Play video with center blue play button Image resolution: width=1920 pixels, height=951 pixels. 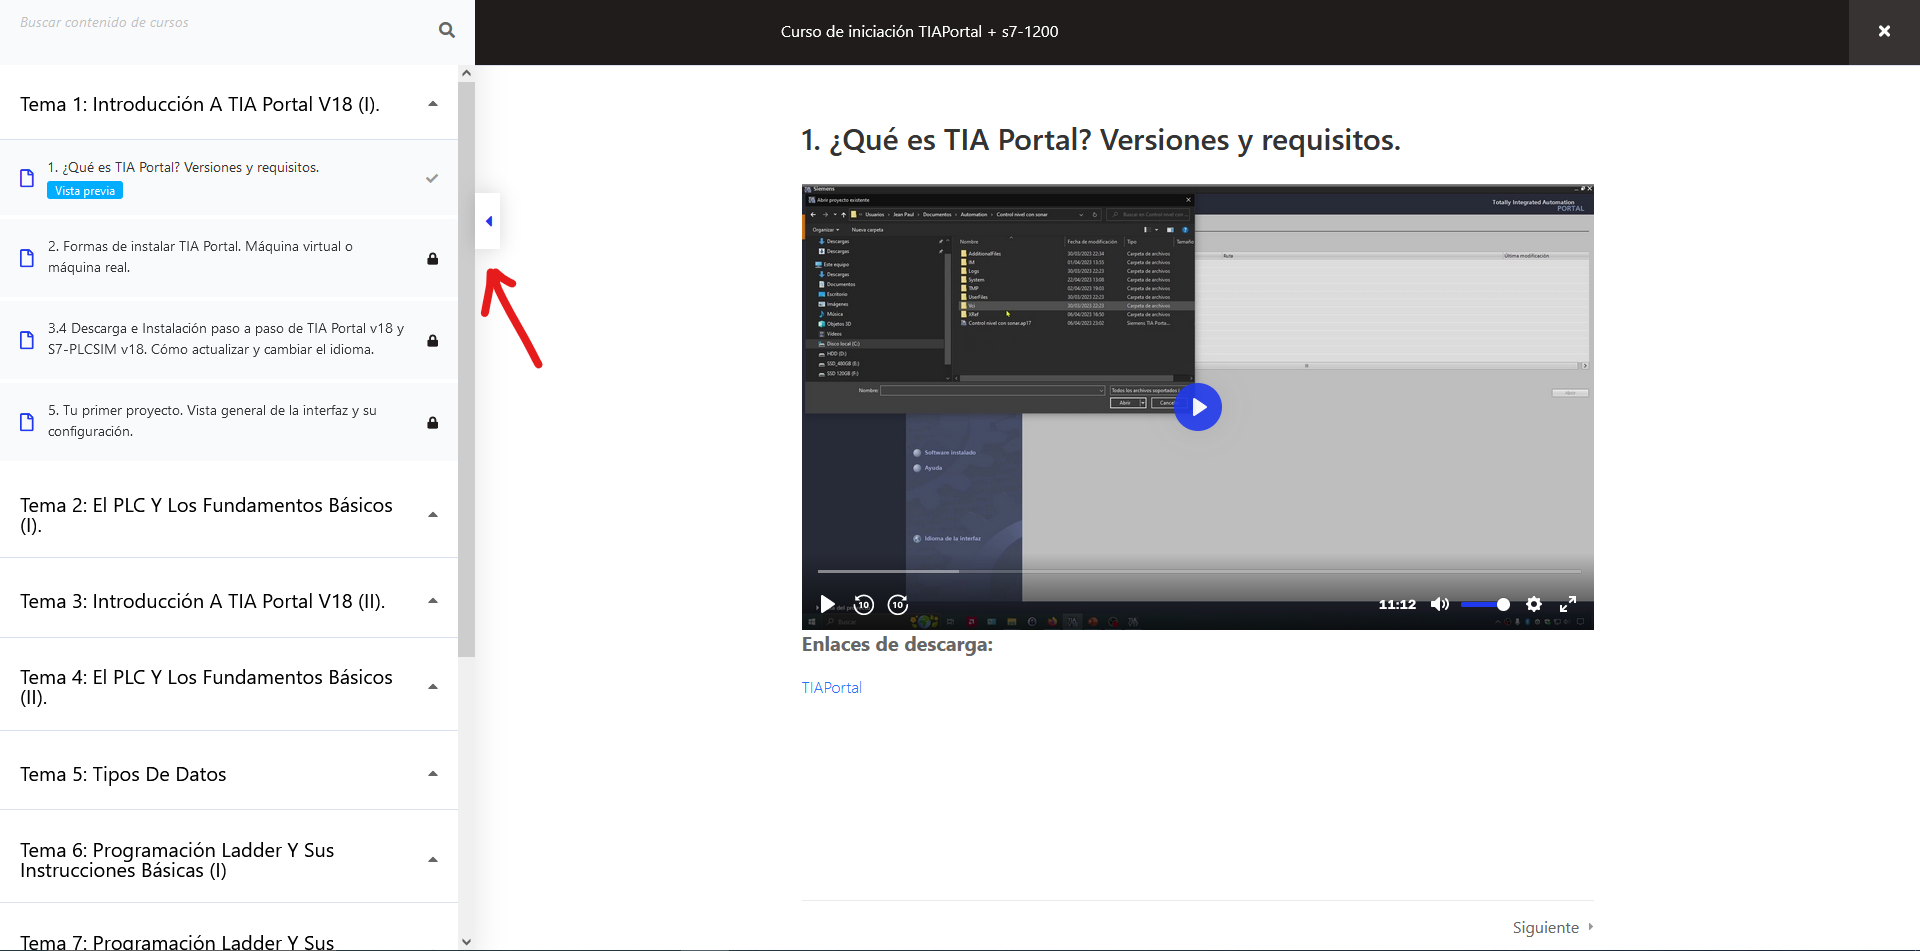[x=1198, y=407]
